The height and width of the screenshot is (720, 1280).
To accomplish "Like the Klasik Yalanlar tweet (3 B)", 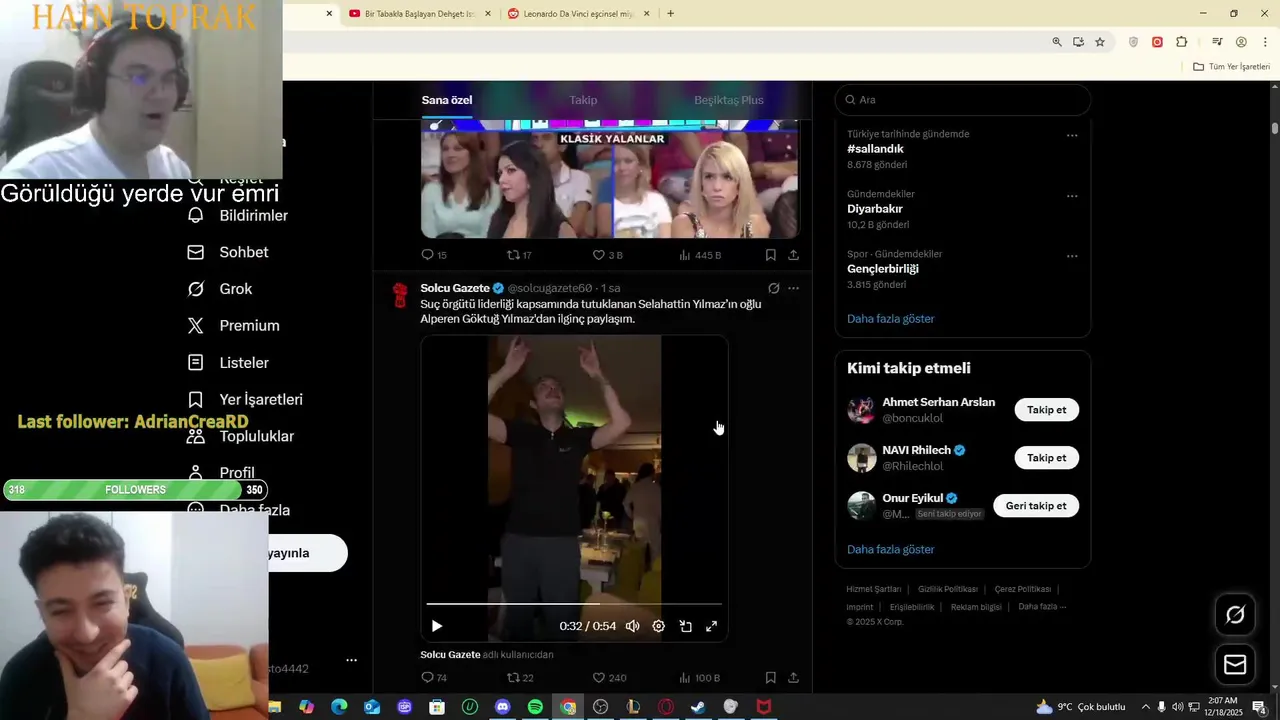I will point(607,255).
